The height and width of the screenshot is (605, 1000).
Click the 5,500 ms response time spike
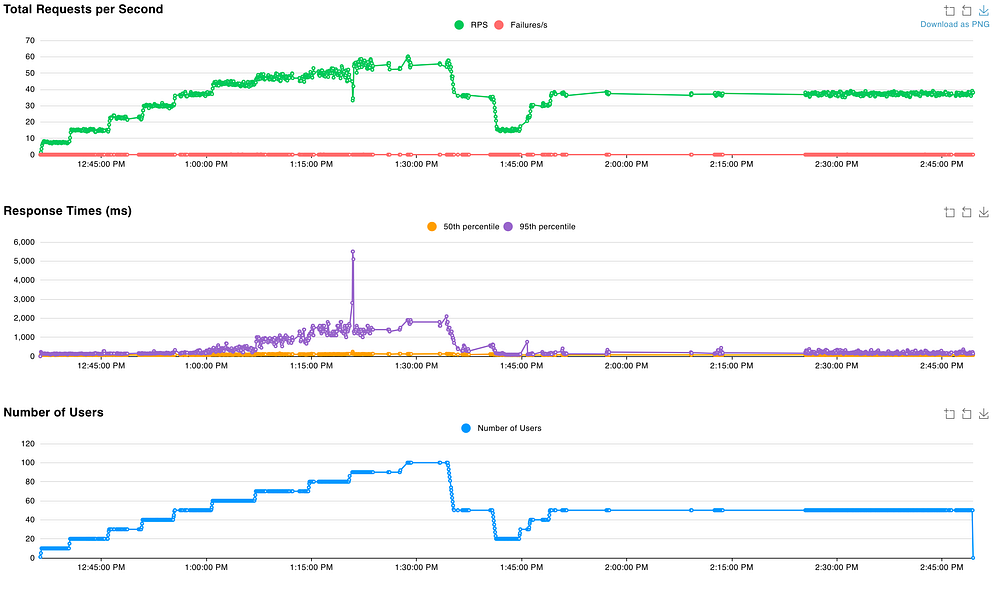[x=353, y=251]
